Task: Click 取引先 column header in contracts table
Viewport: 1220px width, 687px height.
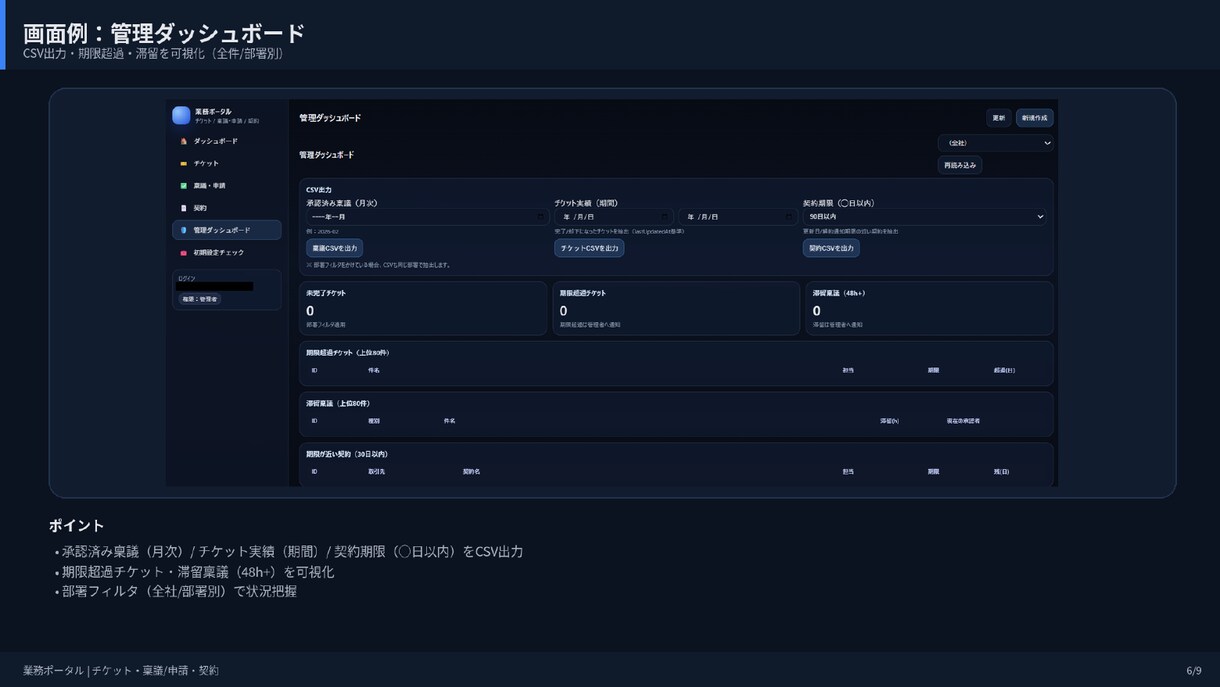Action: [376, 471]
